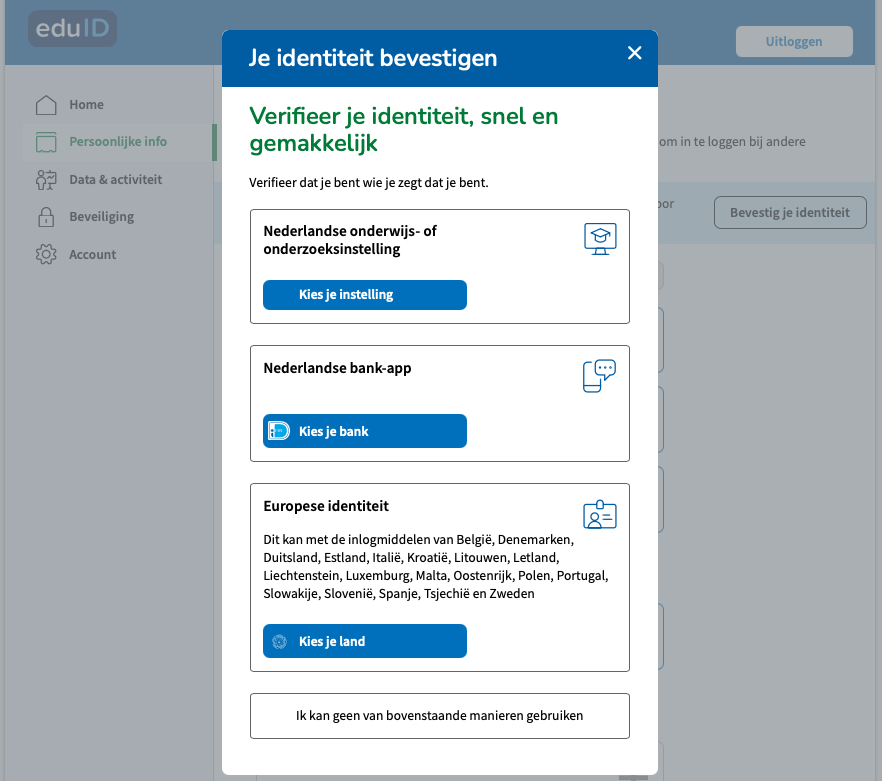Click the Data & activiteit people icon
The height and width of the screenshot is (781, 882).
(x=46, y=179)
